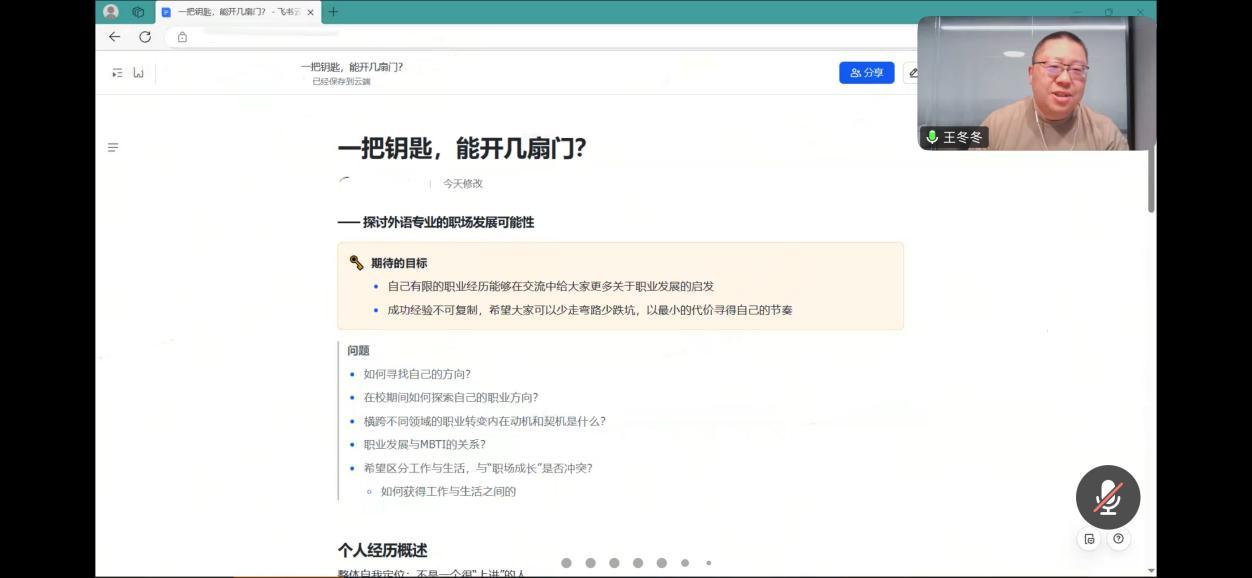Screen dimensions: 1252x578
Task: Click the site lock icon in address bar
Action: 182,37
